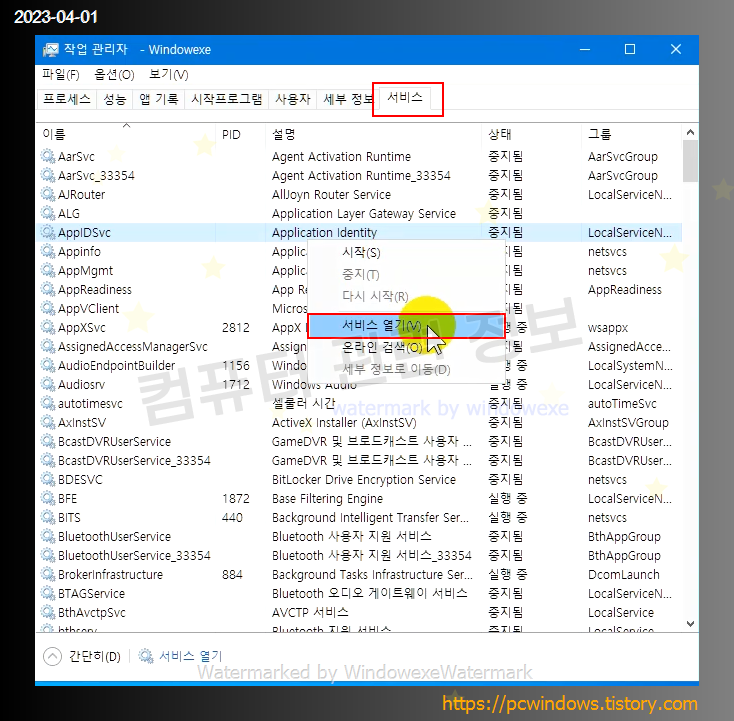Switch to the 앱 기록 tab

[159, 99]
